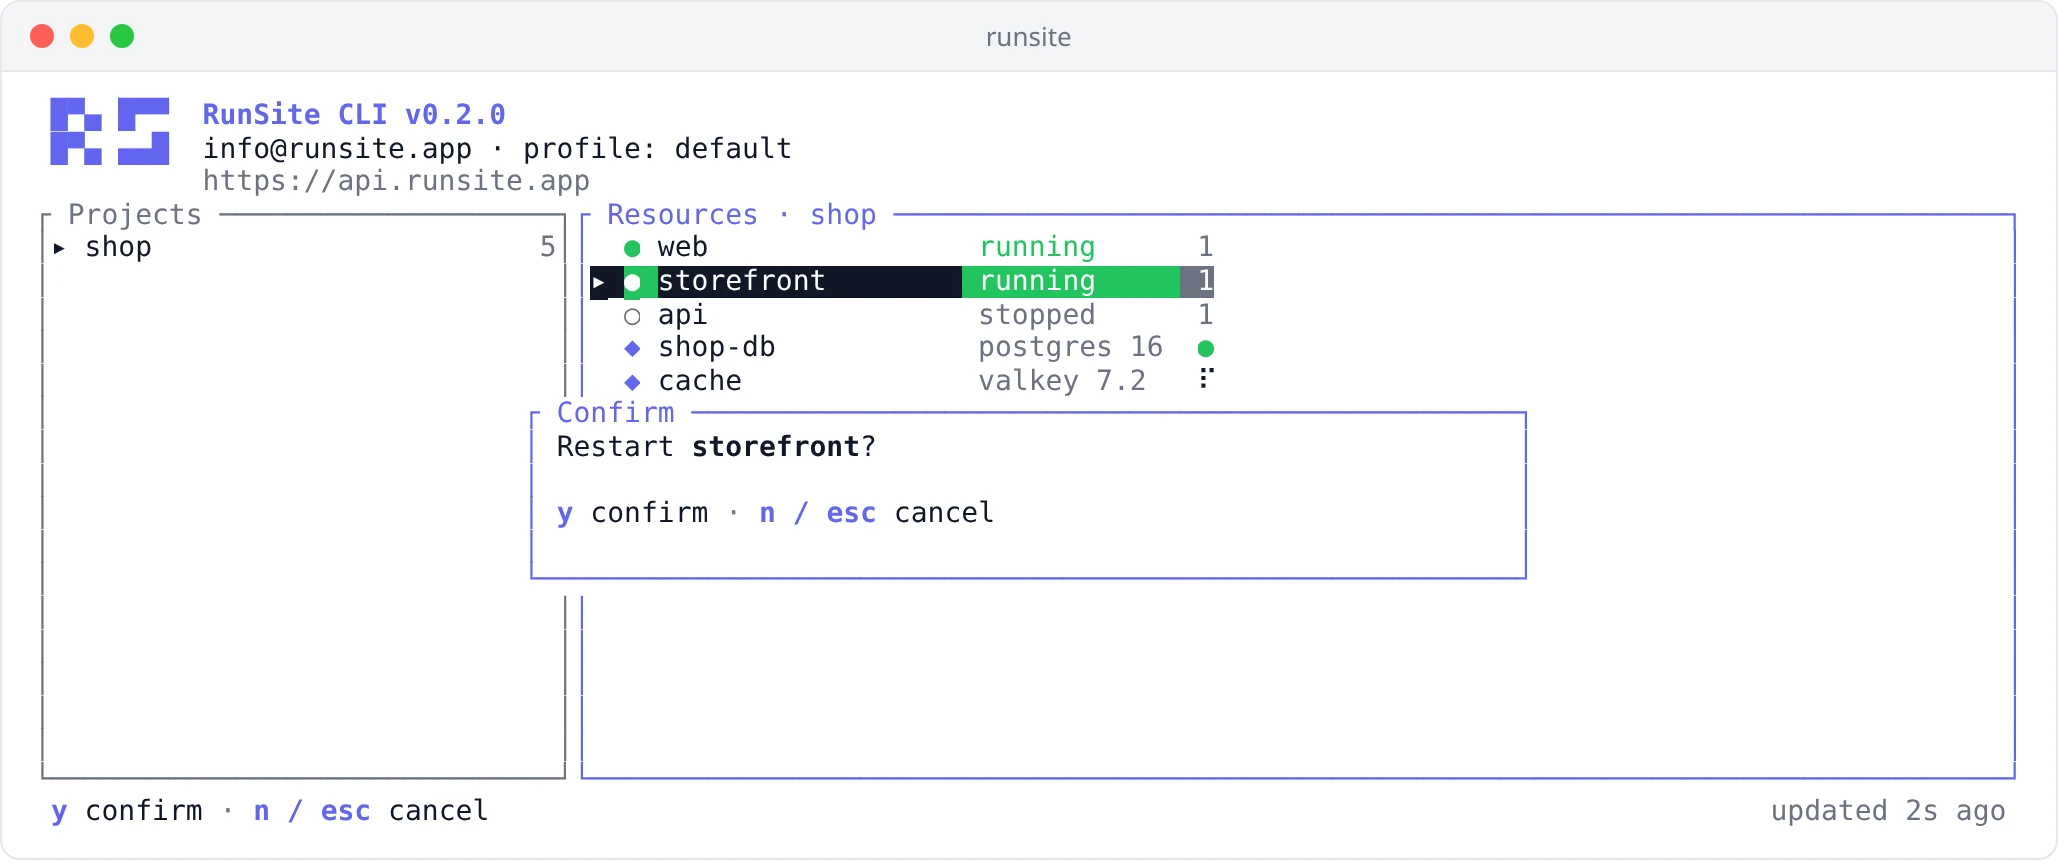Image resolution: width=2058 pixels, height=862 pixels.
Task: Click the spinner indicator after valkey 7.2
Action: 1206,378
